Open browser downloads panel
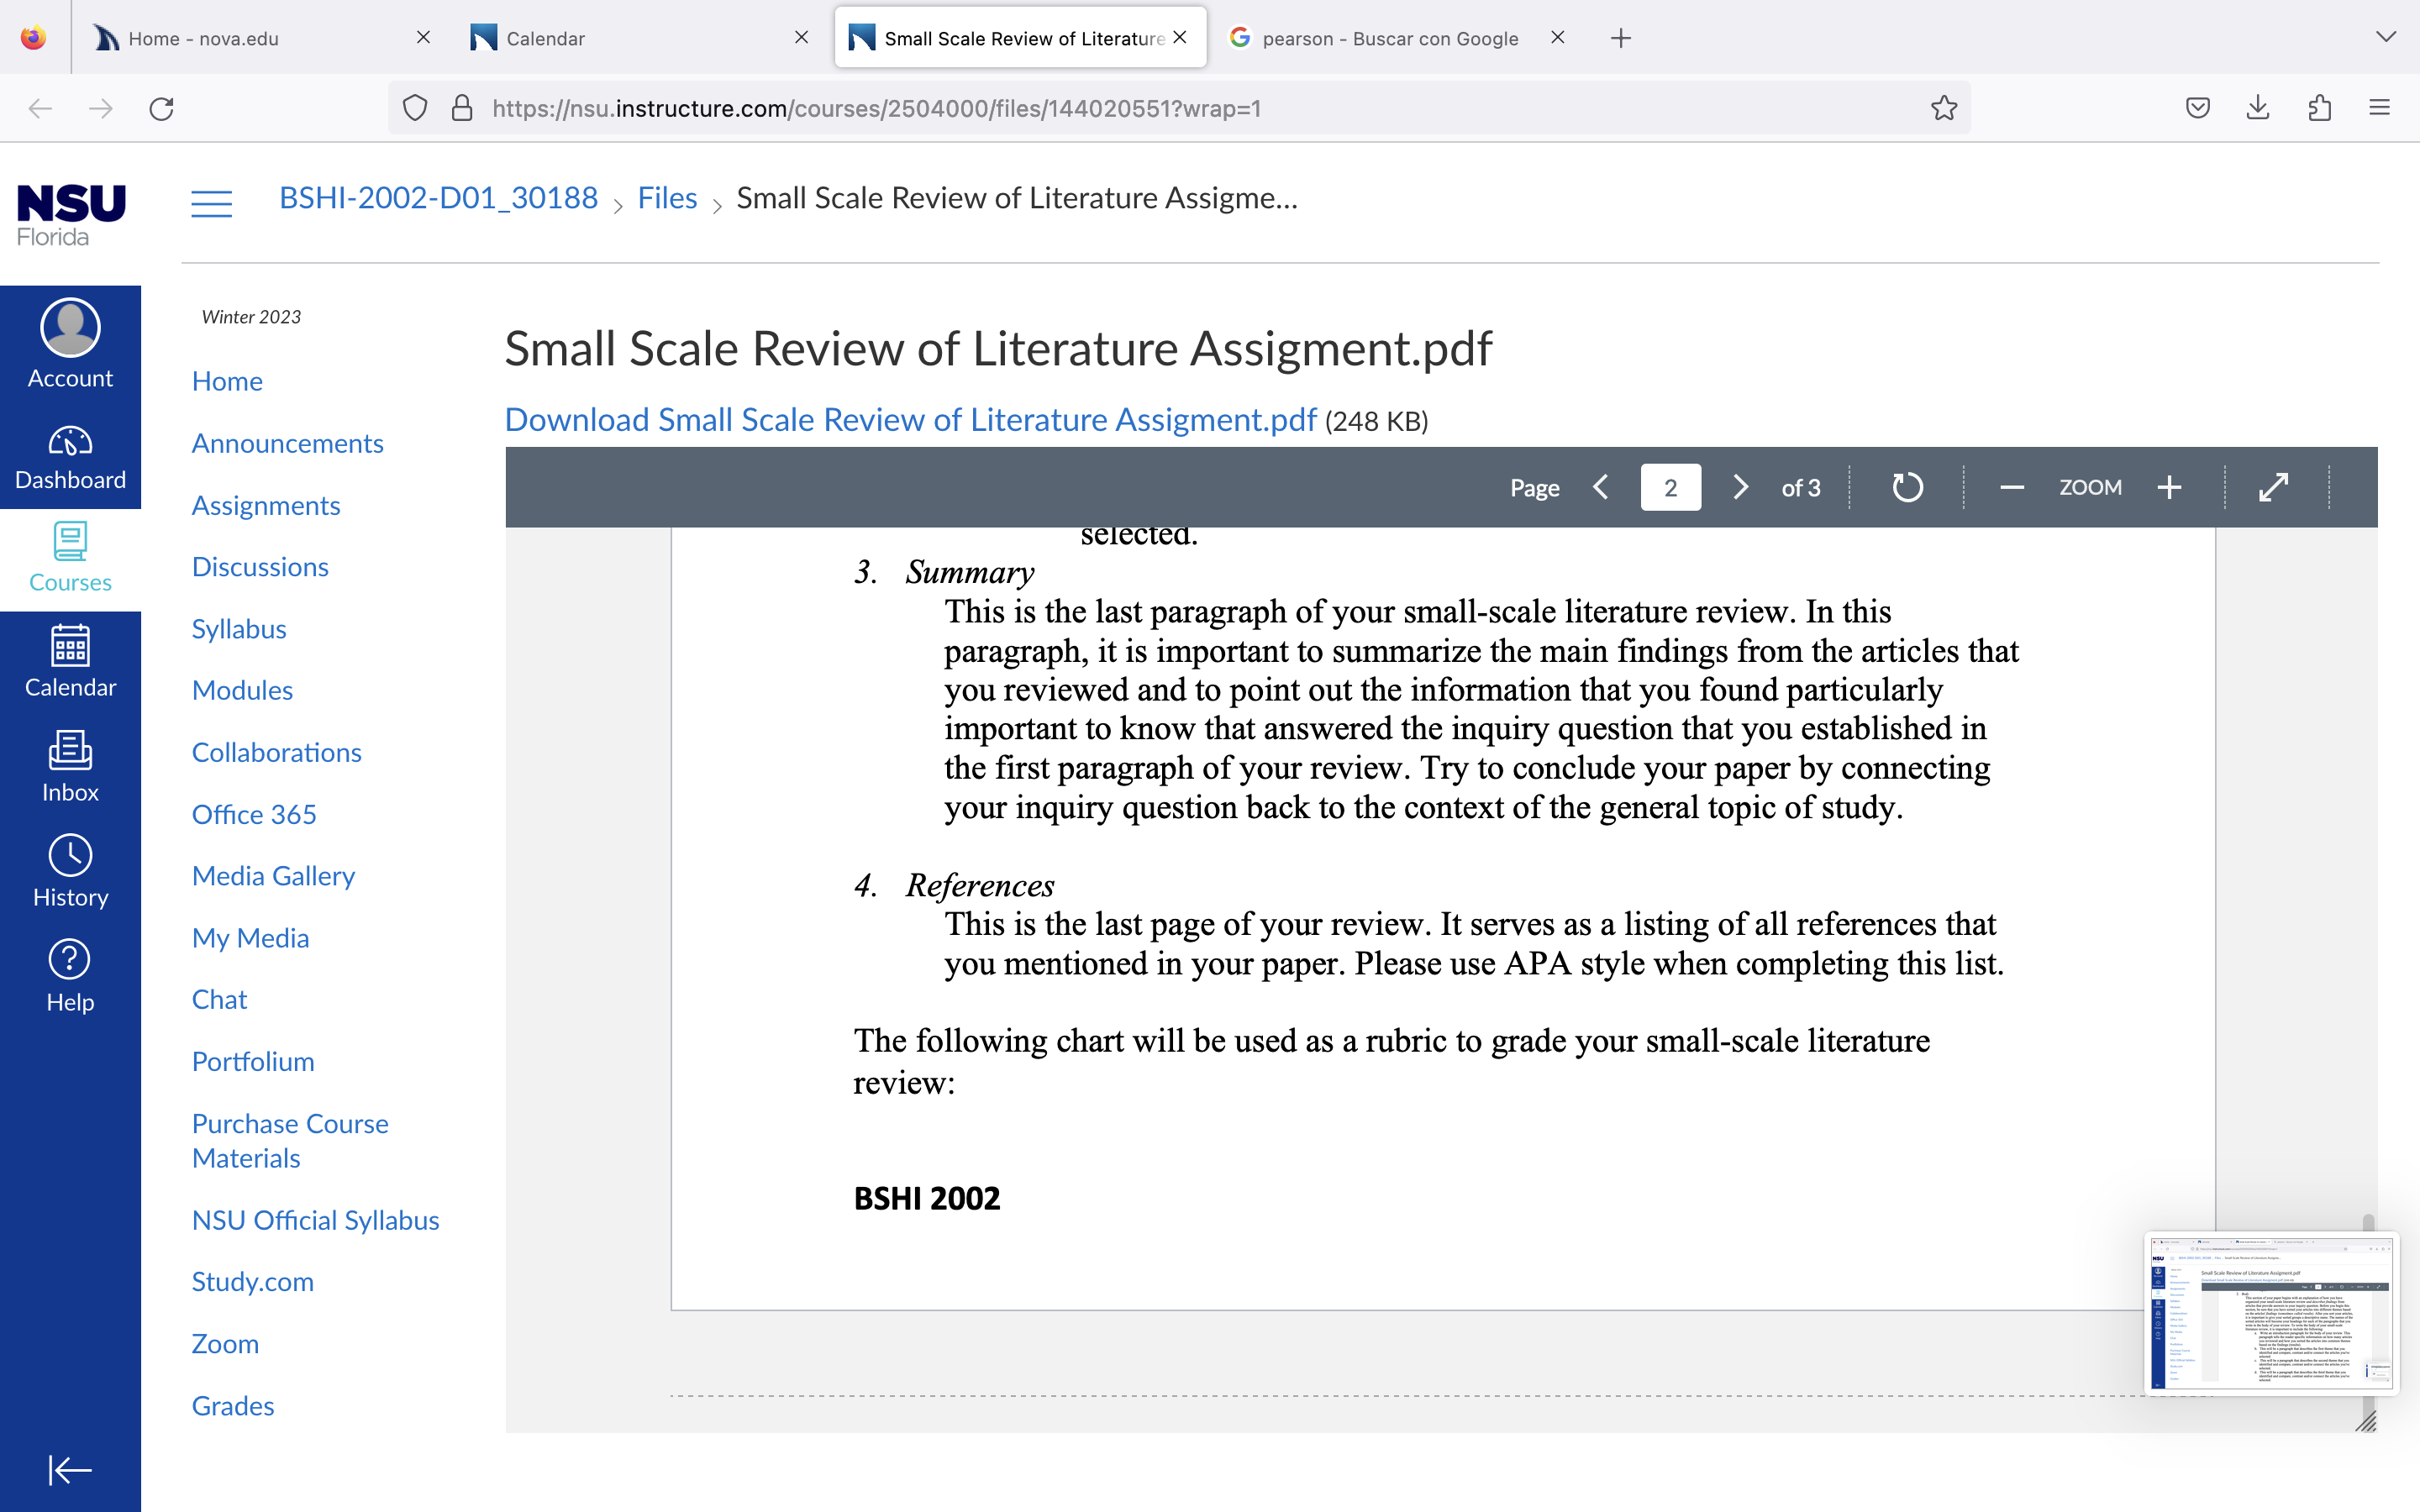Image resolution: width=2420 pixels, height=1512 pixels. tap(2258, 108)
